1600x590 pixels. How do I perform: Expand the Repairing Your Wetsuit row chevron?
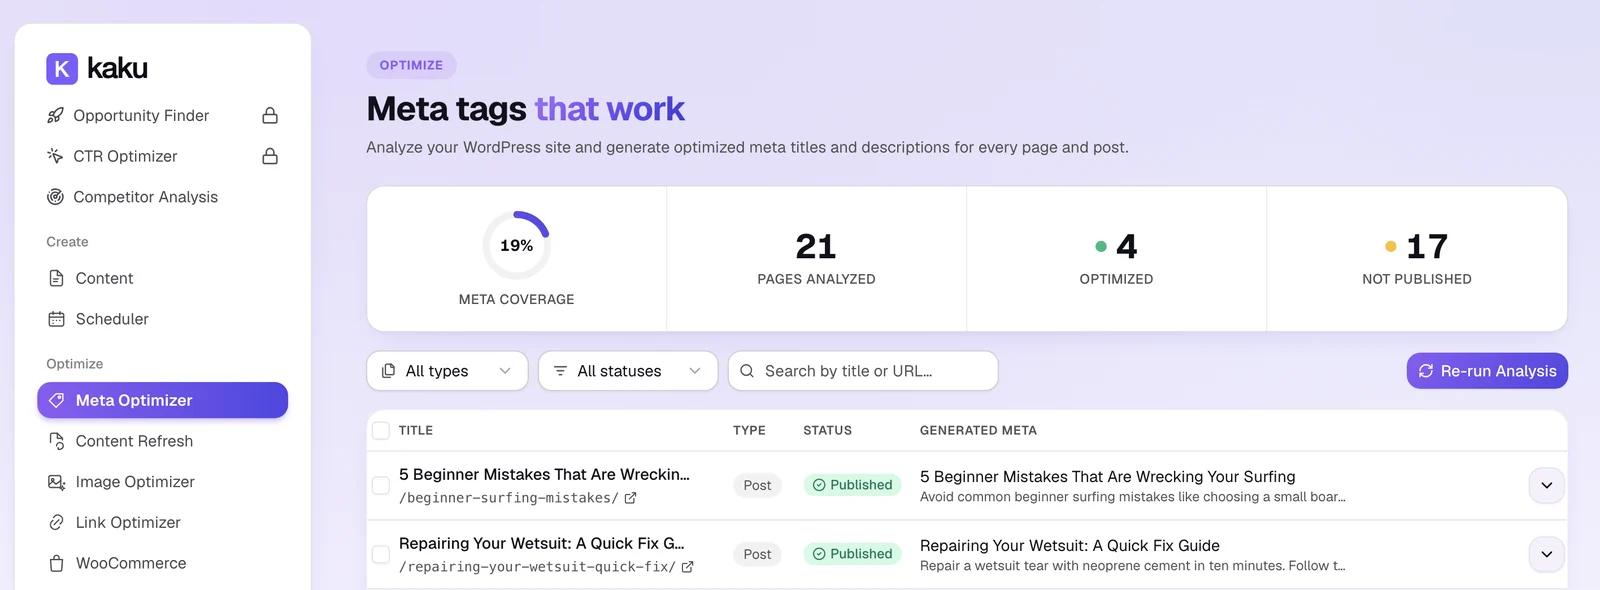coord(1547,554)
